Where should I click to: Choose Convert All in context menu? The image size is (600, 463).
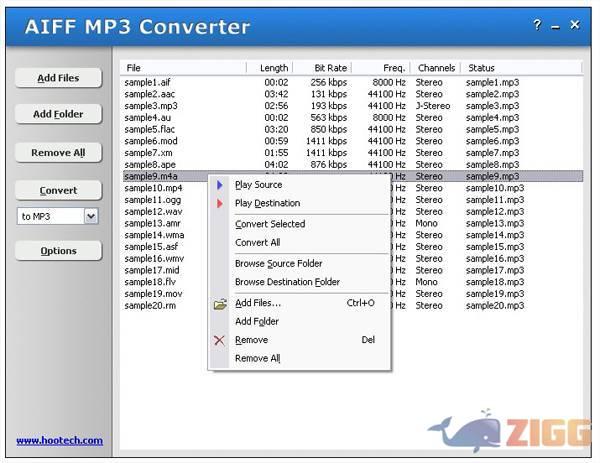257,243
